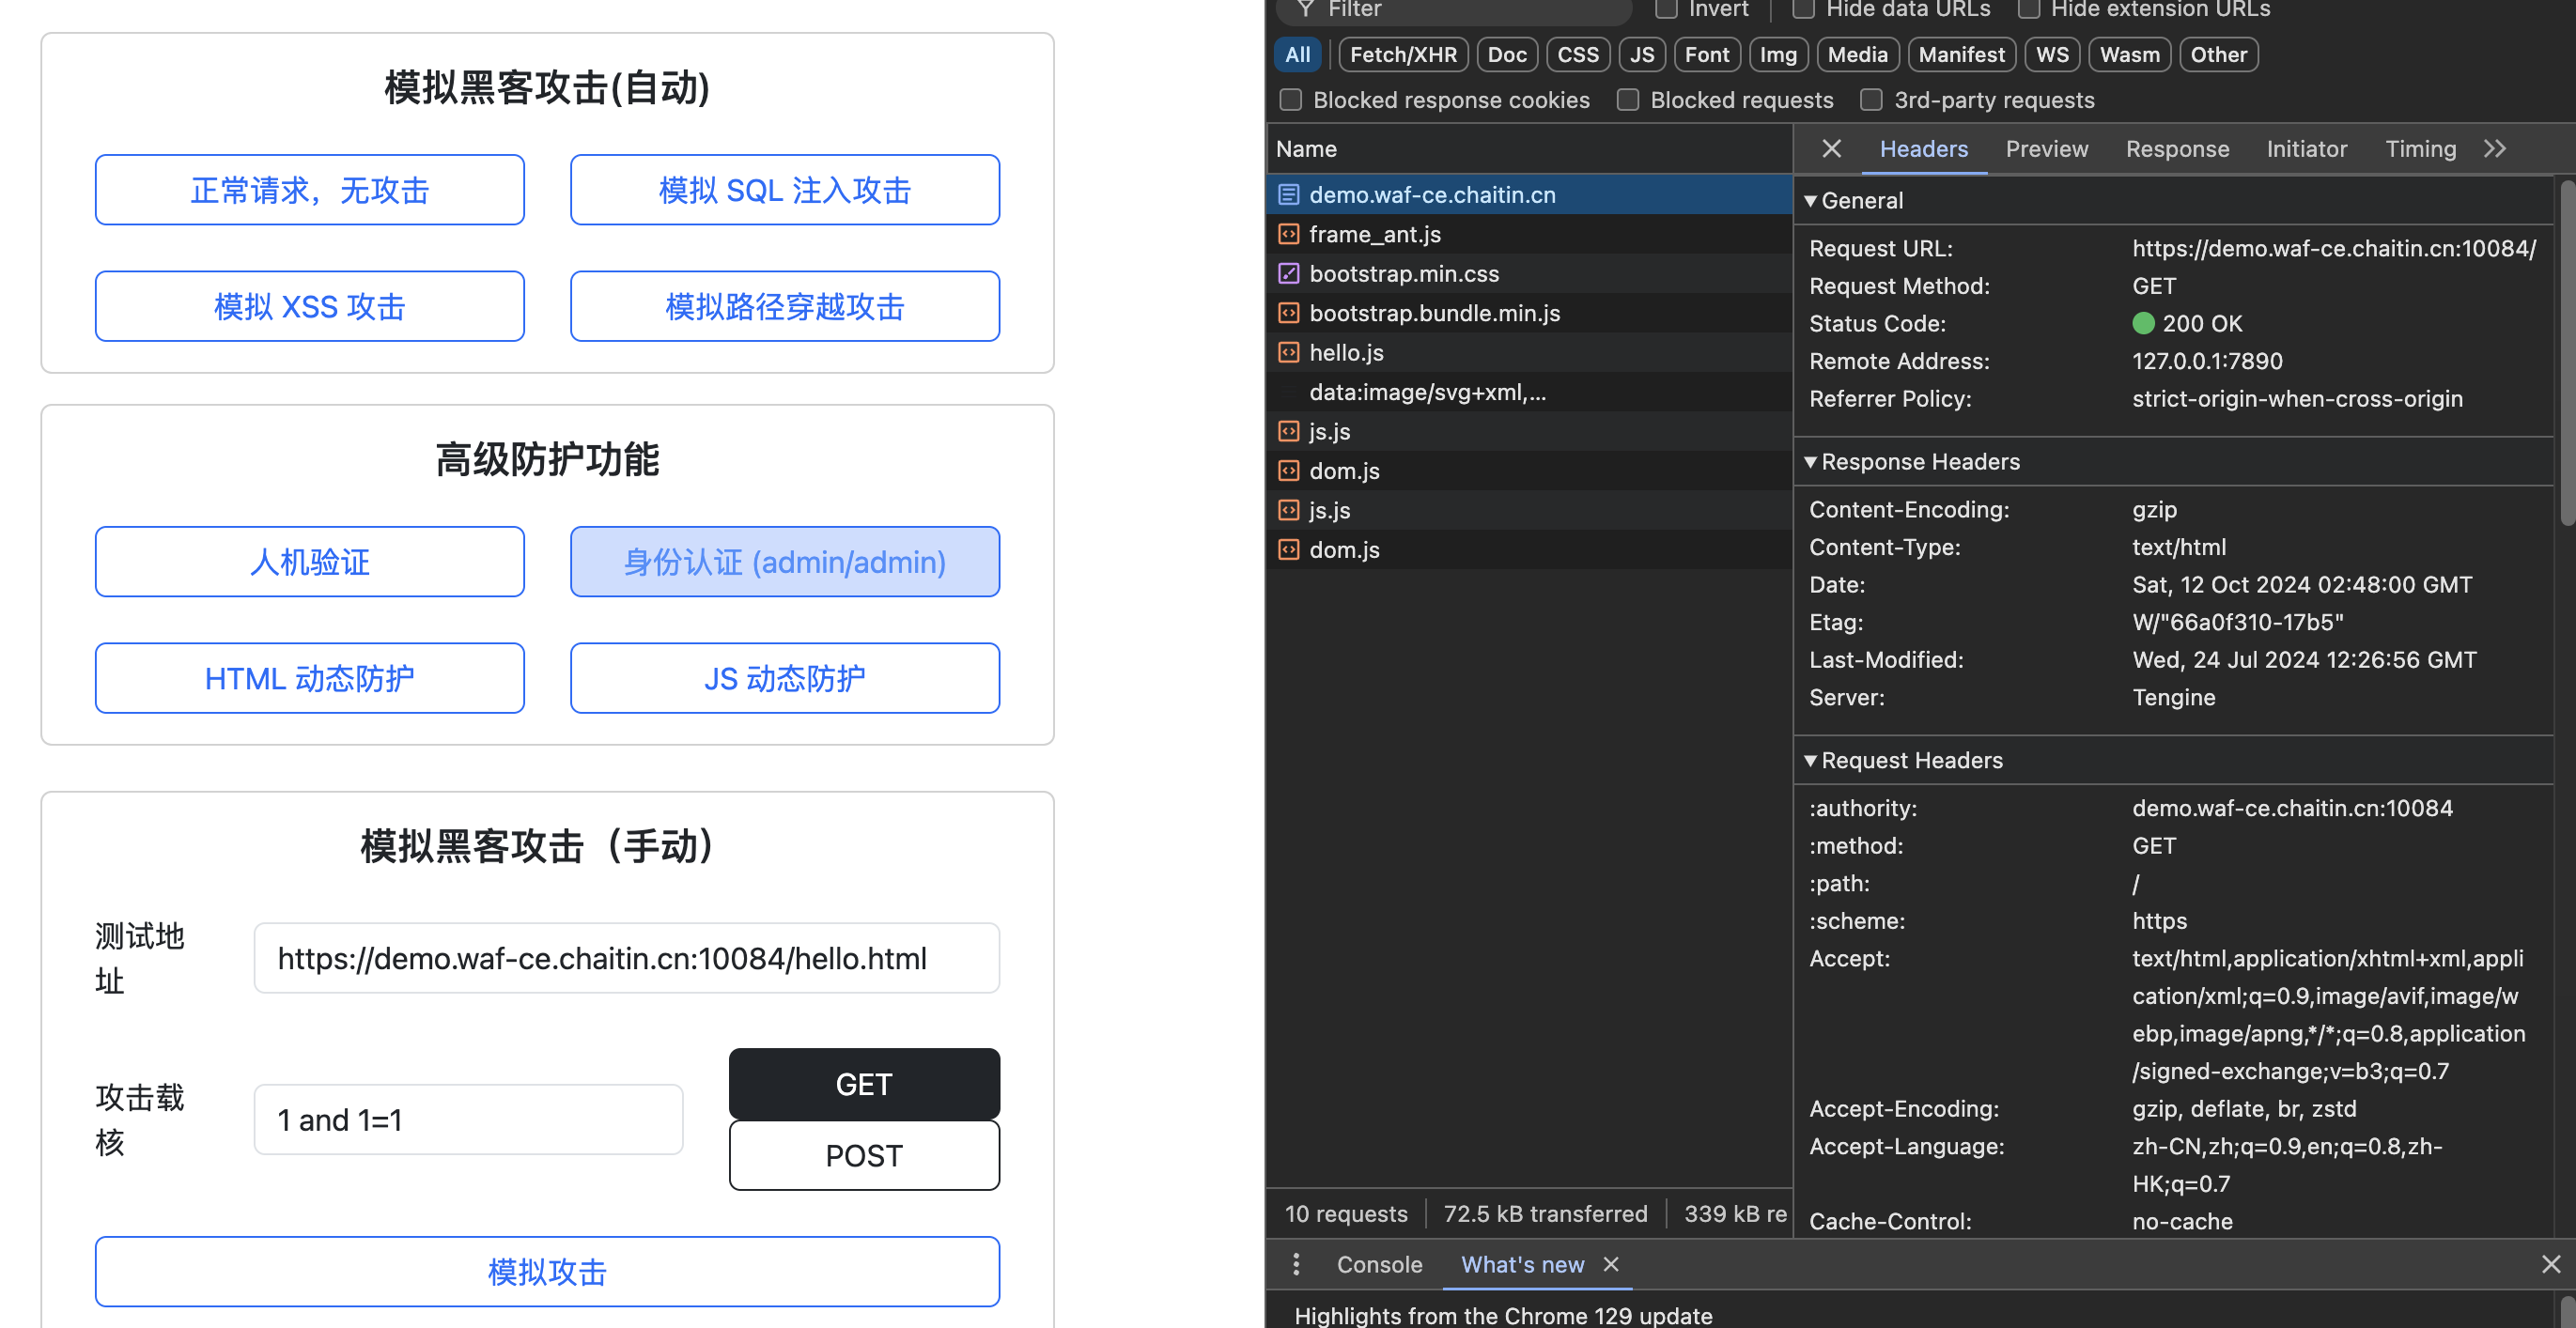Click the 测试地址 URL input field
The height and width of the screenshot is (1328, 2576).
[626, 958]
